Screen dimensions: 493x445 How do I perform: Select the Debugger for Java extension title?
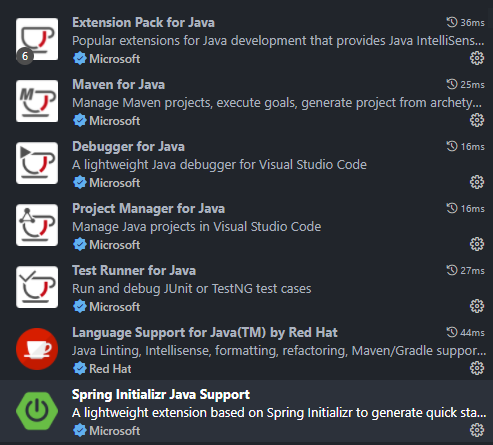pos(128,147)
